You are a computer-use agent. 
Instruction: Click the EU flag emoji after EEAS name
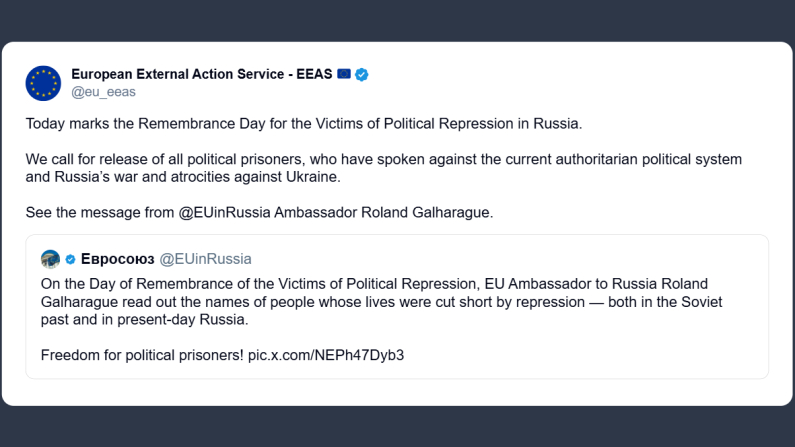pos(343,74)
